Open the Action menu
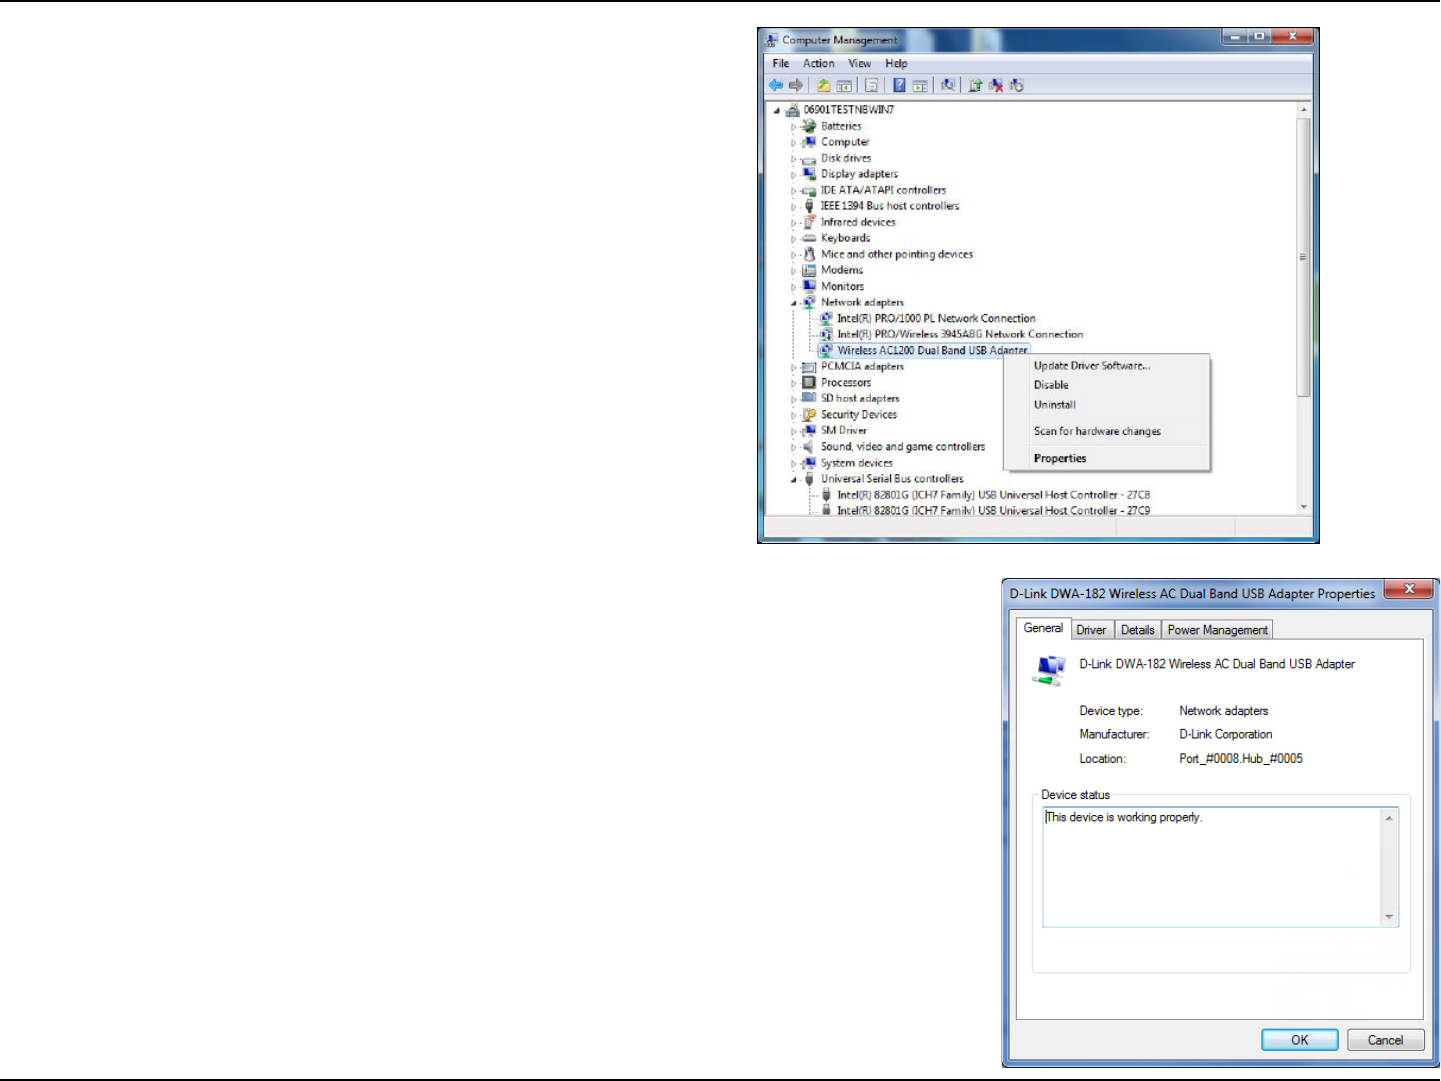Viewport: 1441px width, 1081px height. (818, 63)
